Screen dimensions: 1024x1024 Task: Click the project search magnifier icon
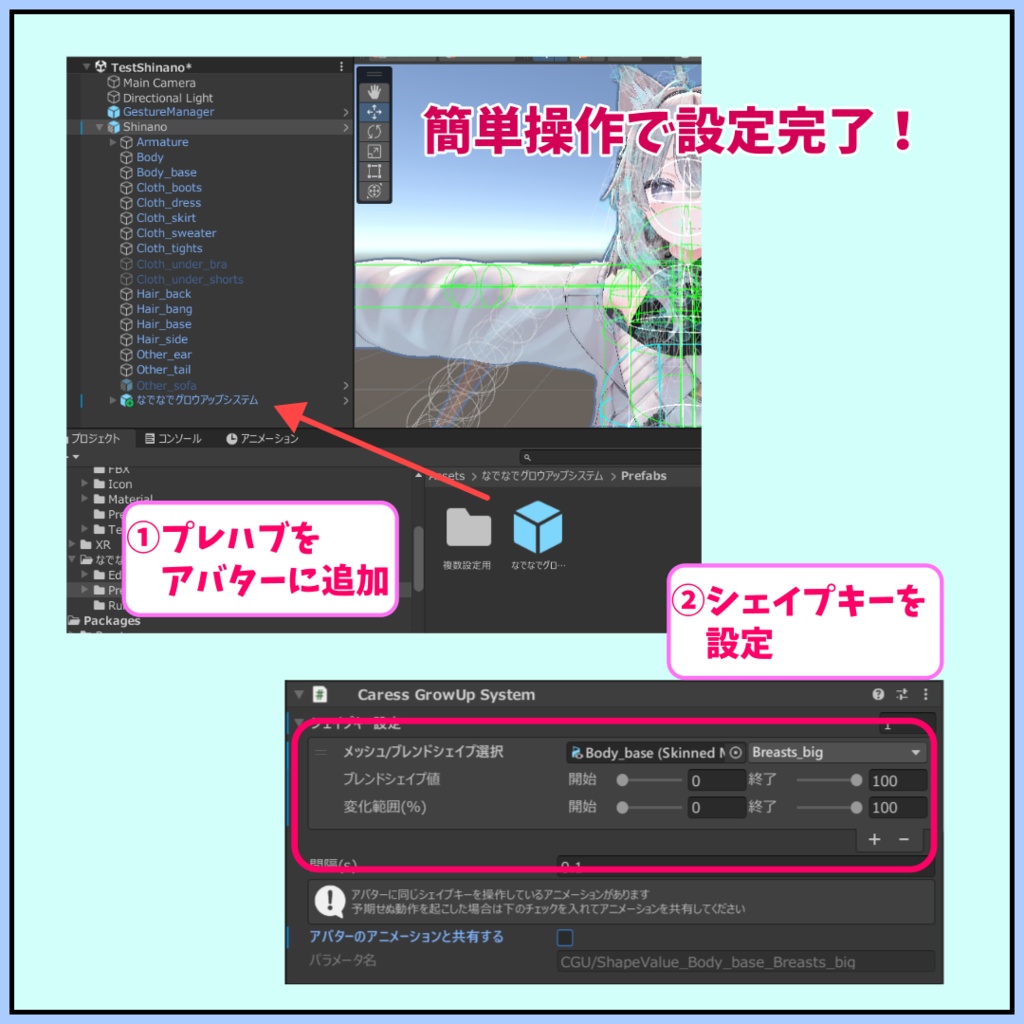[x=527, y=457]
